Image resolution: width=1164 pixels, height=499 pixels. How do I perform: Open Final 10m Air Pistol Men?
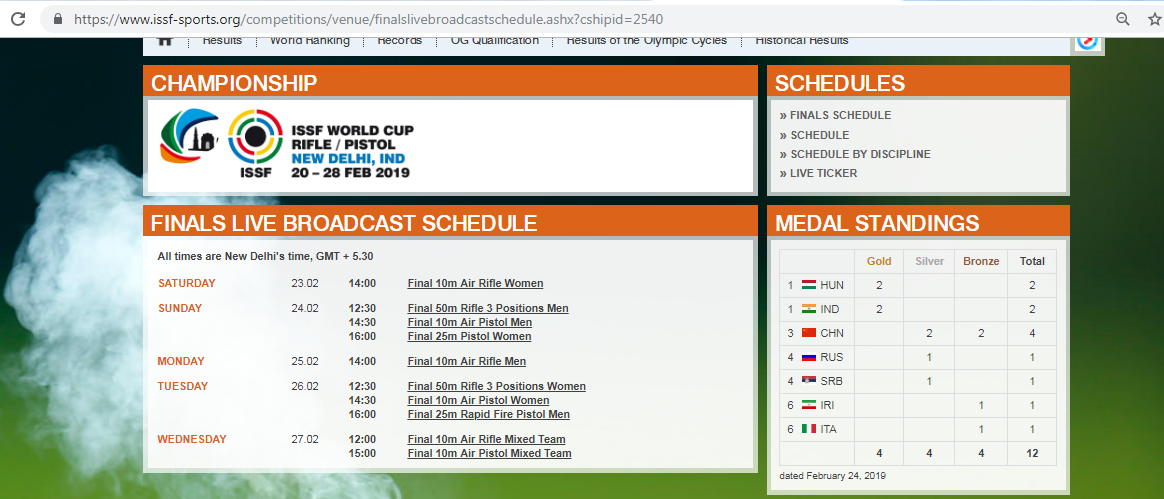tap(469, 322)
